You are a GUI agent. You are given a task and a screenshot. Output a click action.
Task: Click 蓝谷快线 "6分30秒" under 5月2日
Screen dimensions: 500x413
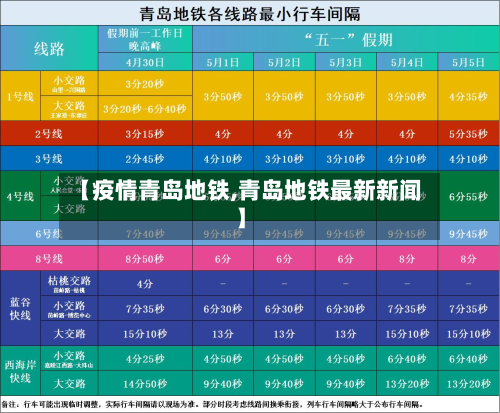click(x=284, y=309)
